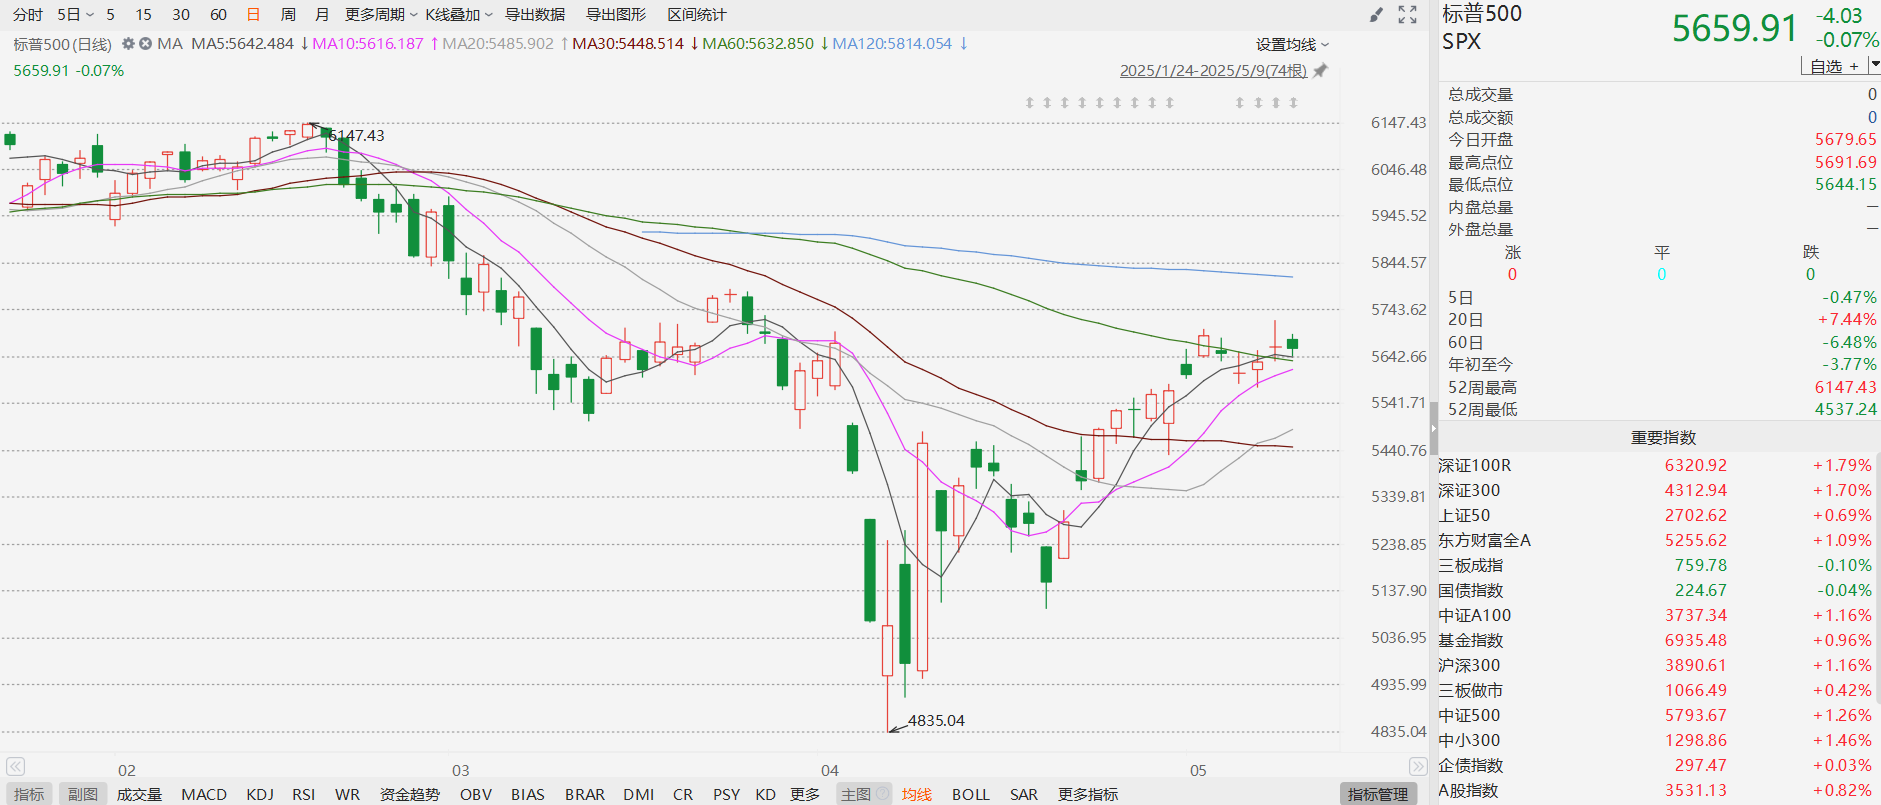Open 更多 sub-chart indicators
Image resolution: width=1881 pixels, height=805 pixels.
tap(805, 794)
